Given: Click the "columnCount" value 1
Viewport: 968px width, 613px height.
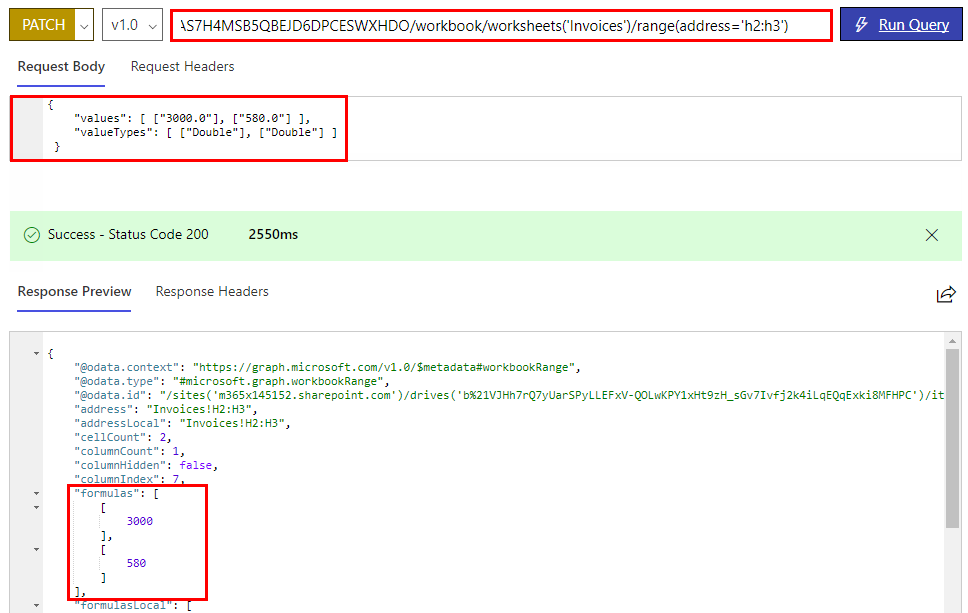Looking at the screenshot, I should (x=176, y=451).
